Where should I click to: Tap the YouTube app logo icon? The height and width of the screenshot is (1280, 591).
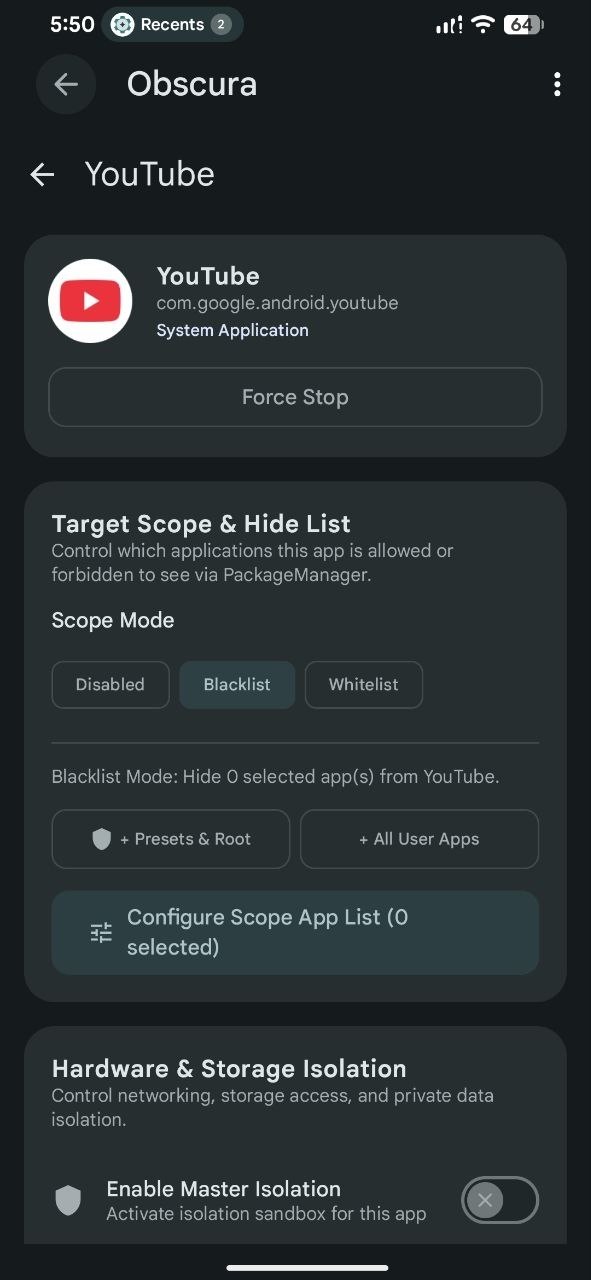(x=90, y=301)
